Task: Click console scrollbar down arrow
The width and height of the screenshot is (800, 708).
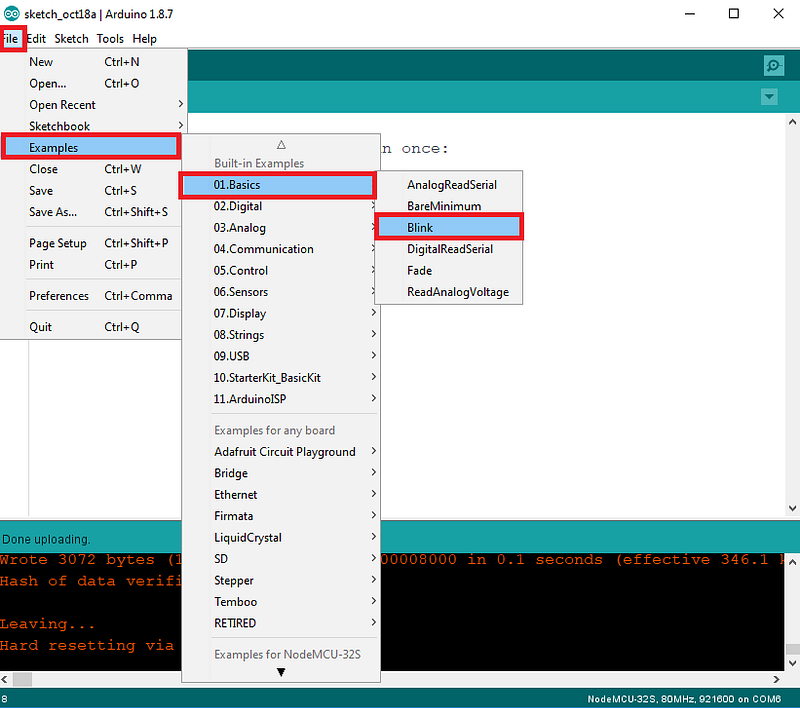Action: (x=792, y=663)
